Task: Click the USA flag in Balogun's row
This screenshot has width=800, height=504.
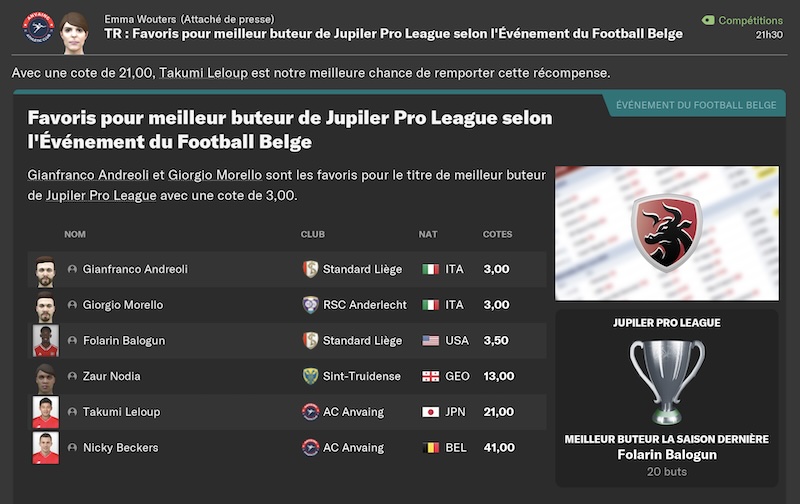Action: tap(430, 340)
